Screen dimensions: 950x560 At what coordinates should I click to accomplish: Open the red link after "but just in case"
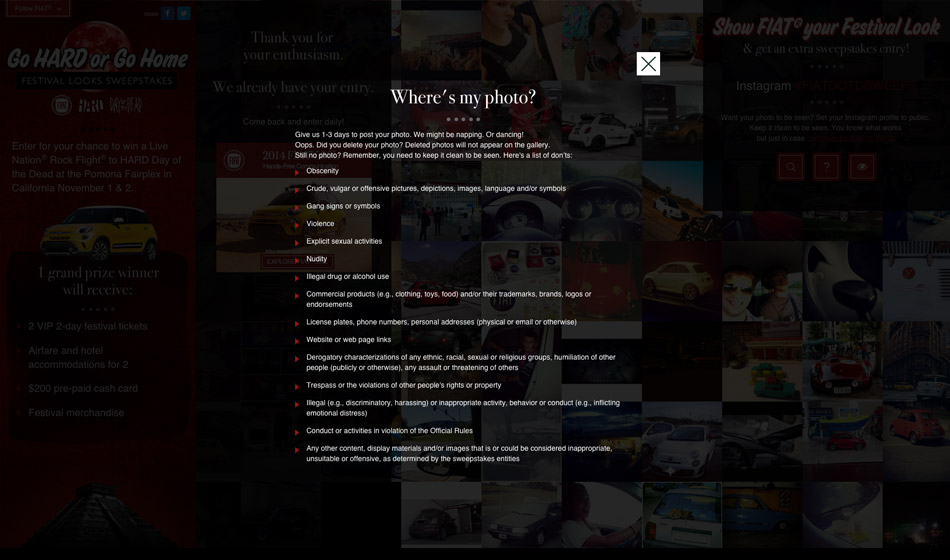coord(850,138)
